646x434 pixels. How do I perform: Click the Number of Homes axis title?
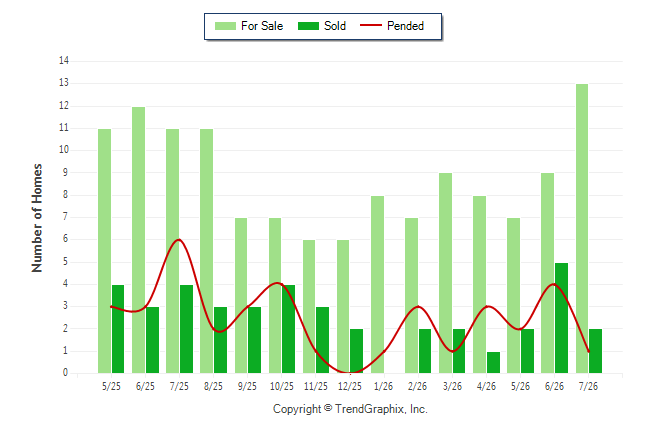[37, 218]
